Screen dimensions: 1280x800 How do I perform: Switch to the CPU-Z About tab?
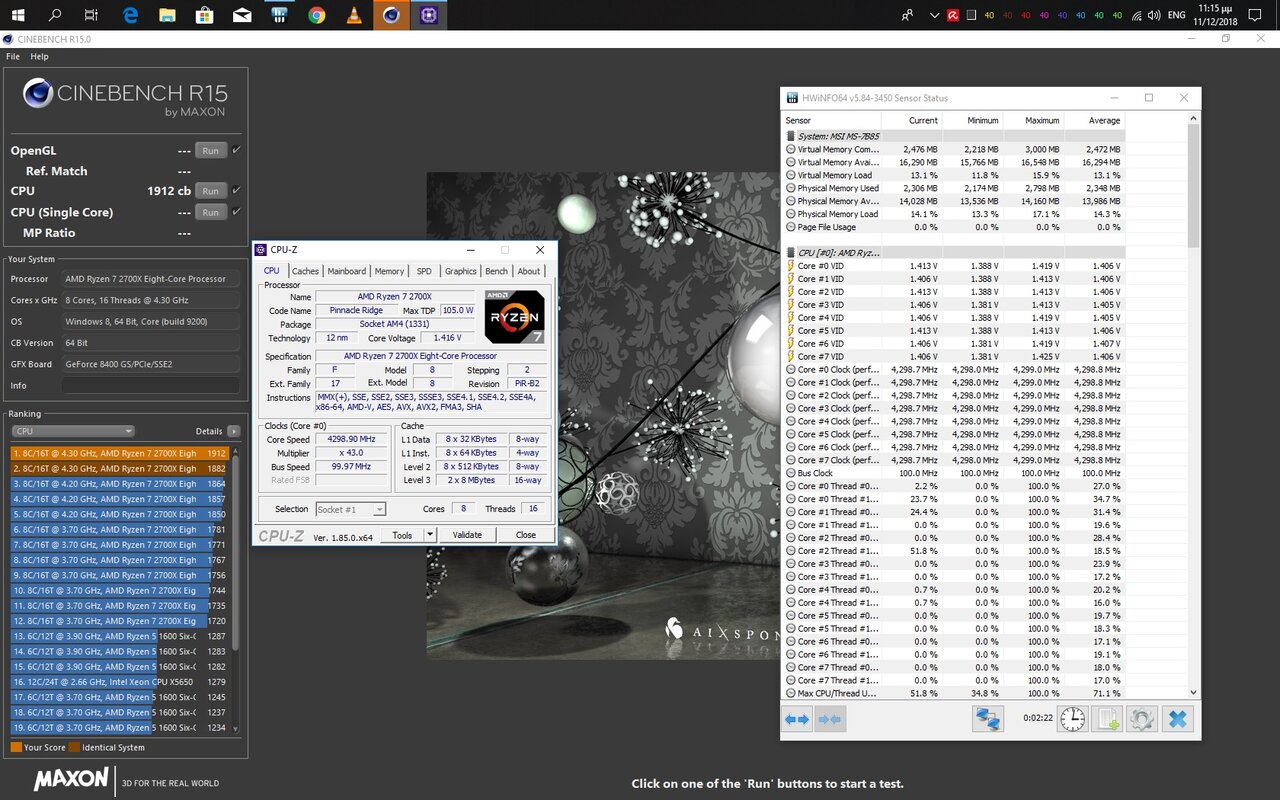529,271
